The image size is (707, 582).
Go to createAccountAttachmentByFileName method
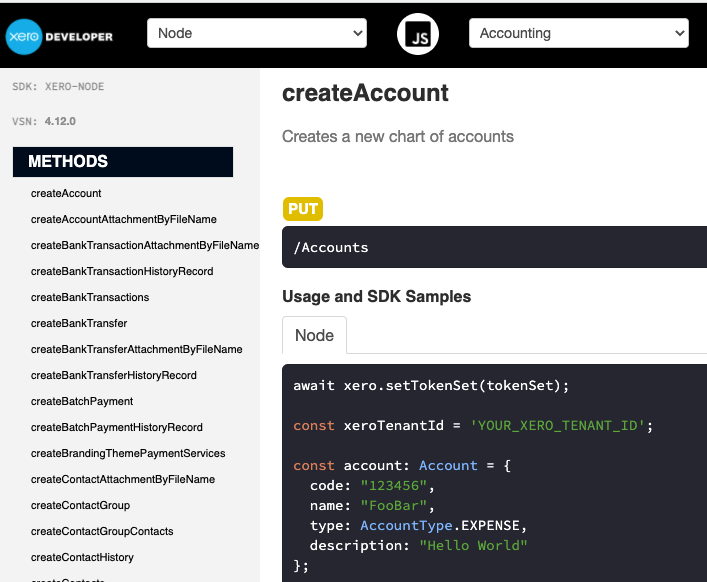123,219
